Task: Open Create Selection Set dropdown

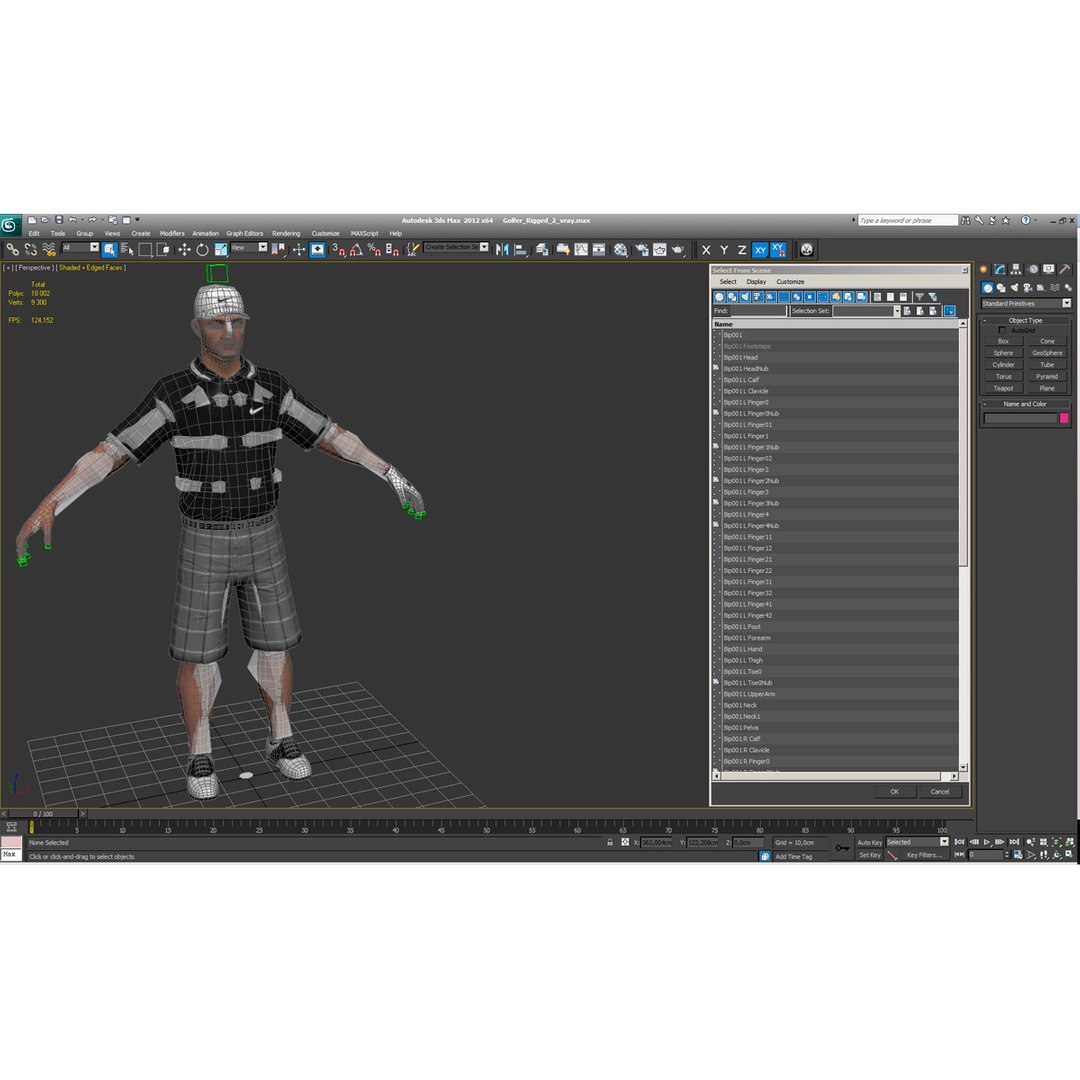Action: [x=456, y=247]
